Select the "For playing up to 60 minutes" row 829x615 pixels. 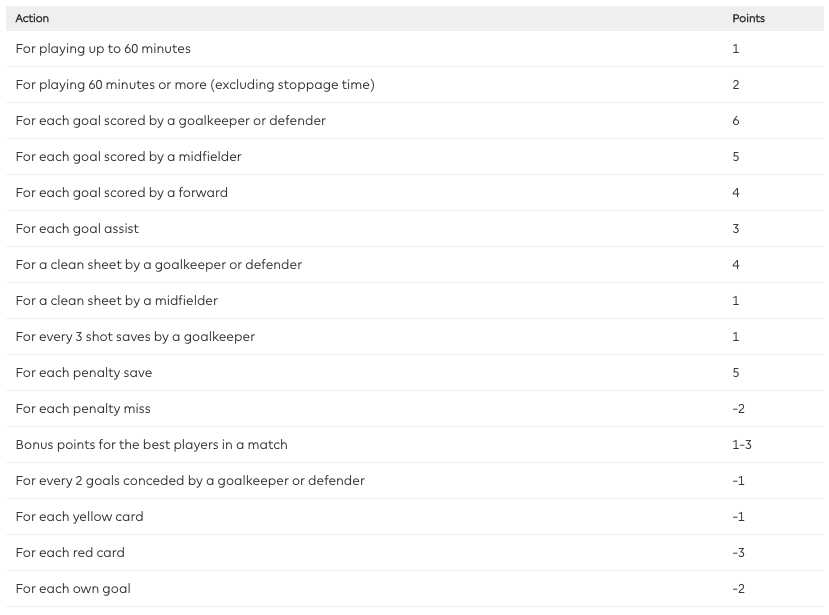click(103, 49)
